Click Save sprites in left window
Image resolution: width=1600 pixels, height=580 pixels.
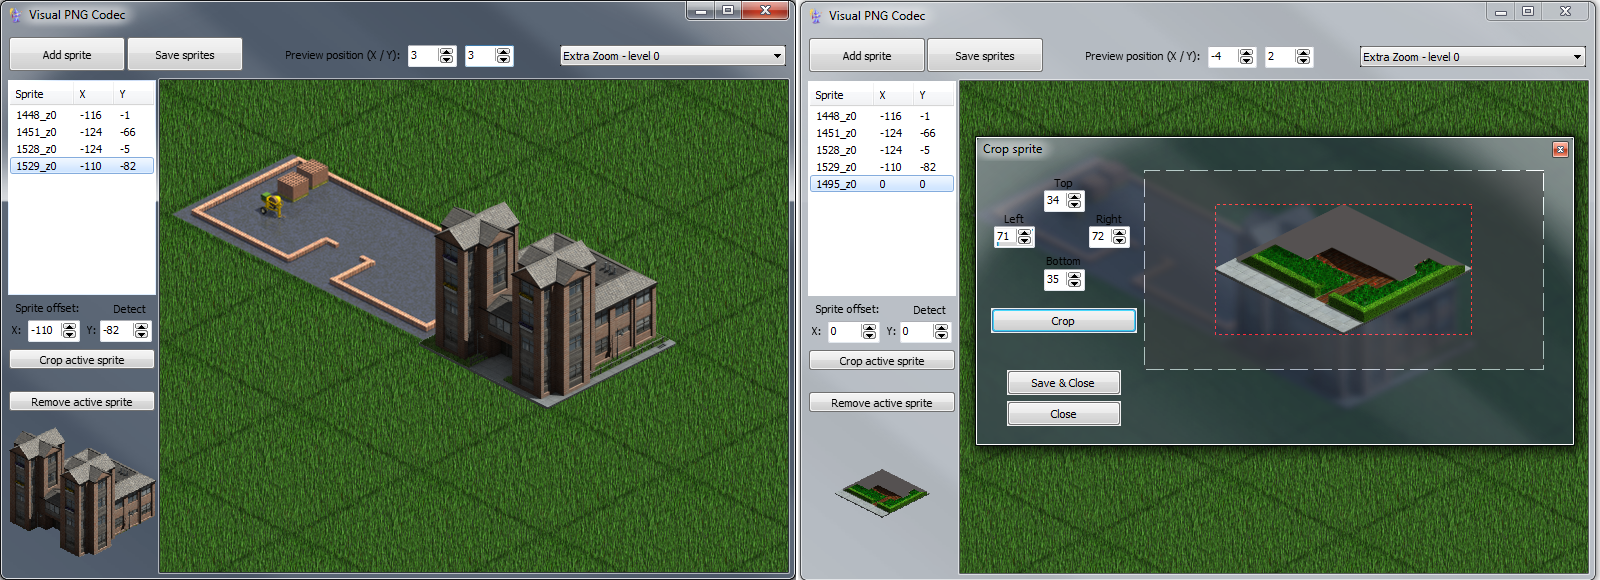185,55
